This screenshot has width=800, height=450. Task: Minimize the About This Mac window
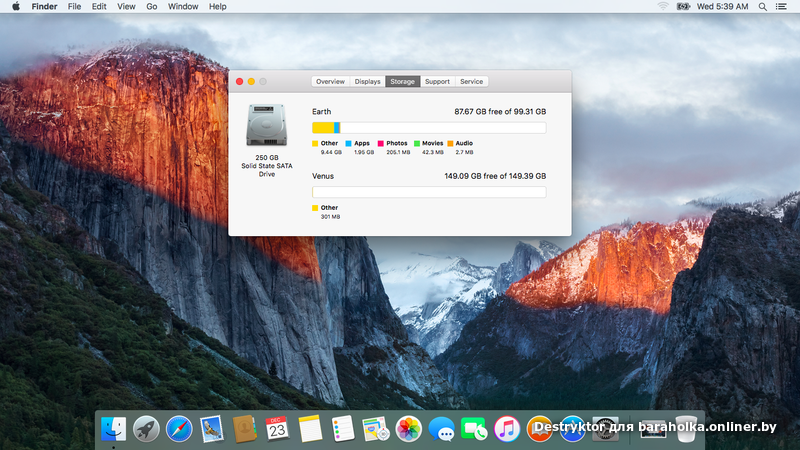(x=251, y=82)
